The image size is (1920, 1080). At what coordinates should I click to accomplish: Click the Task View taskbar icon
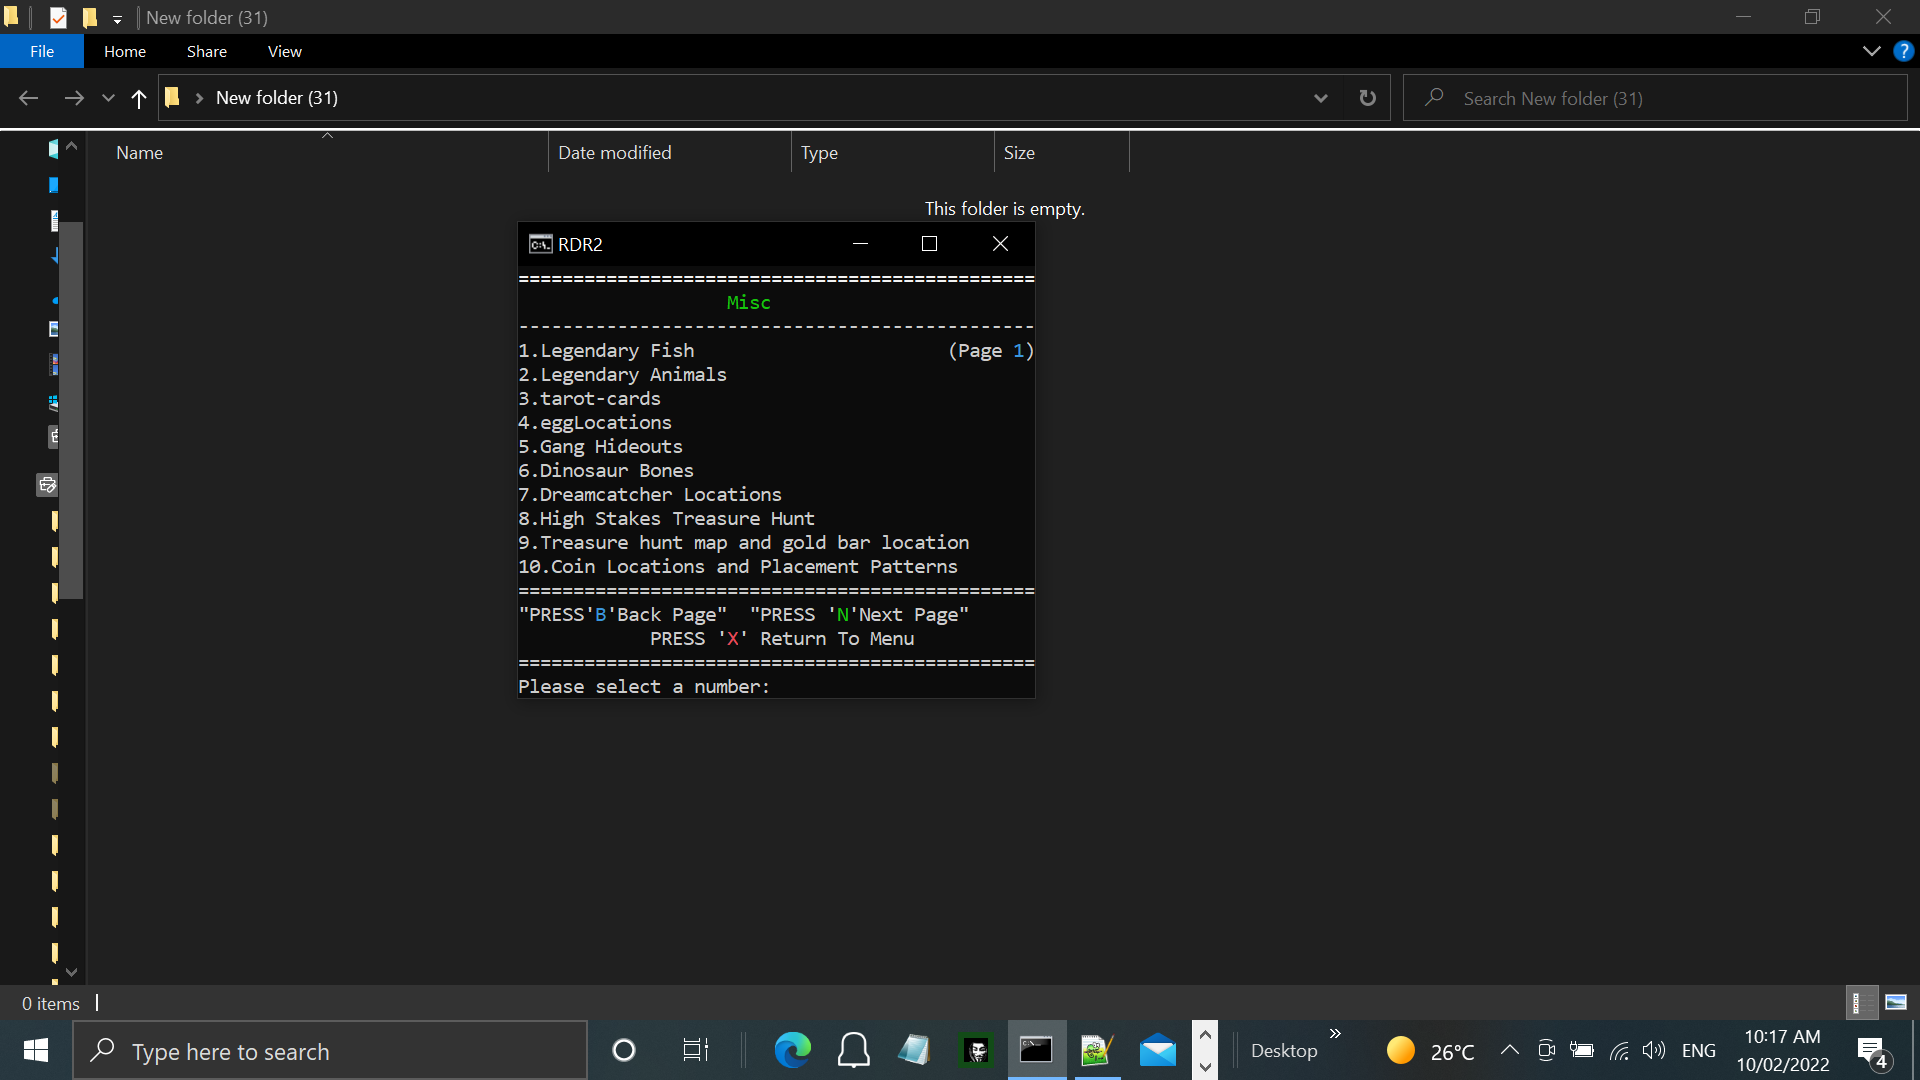(x=695, y=1051)
